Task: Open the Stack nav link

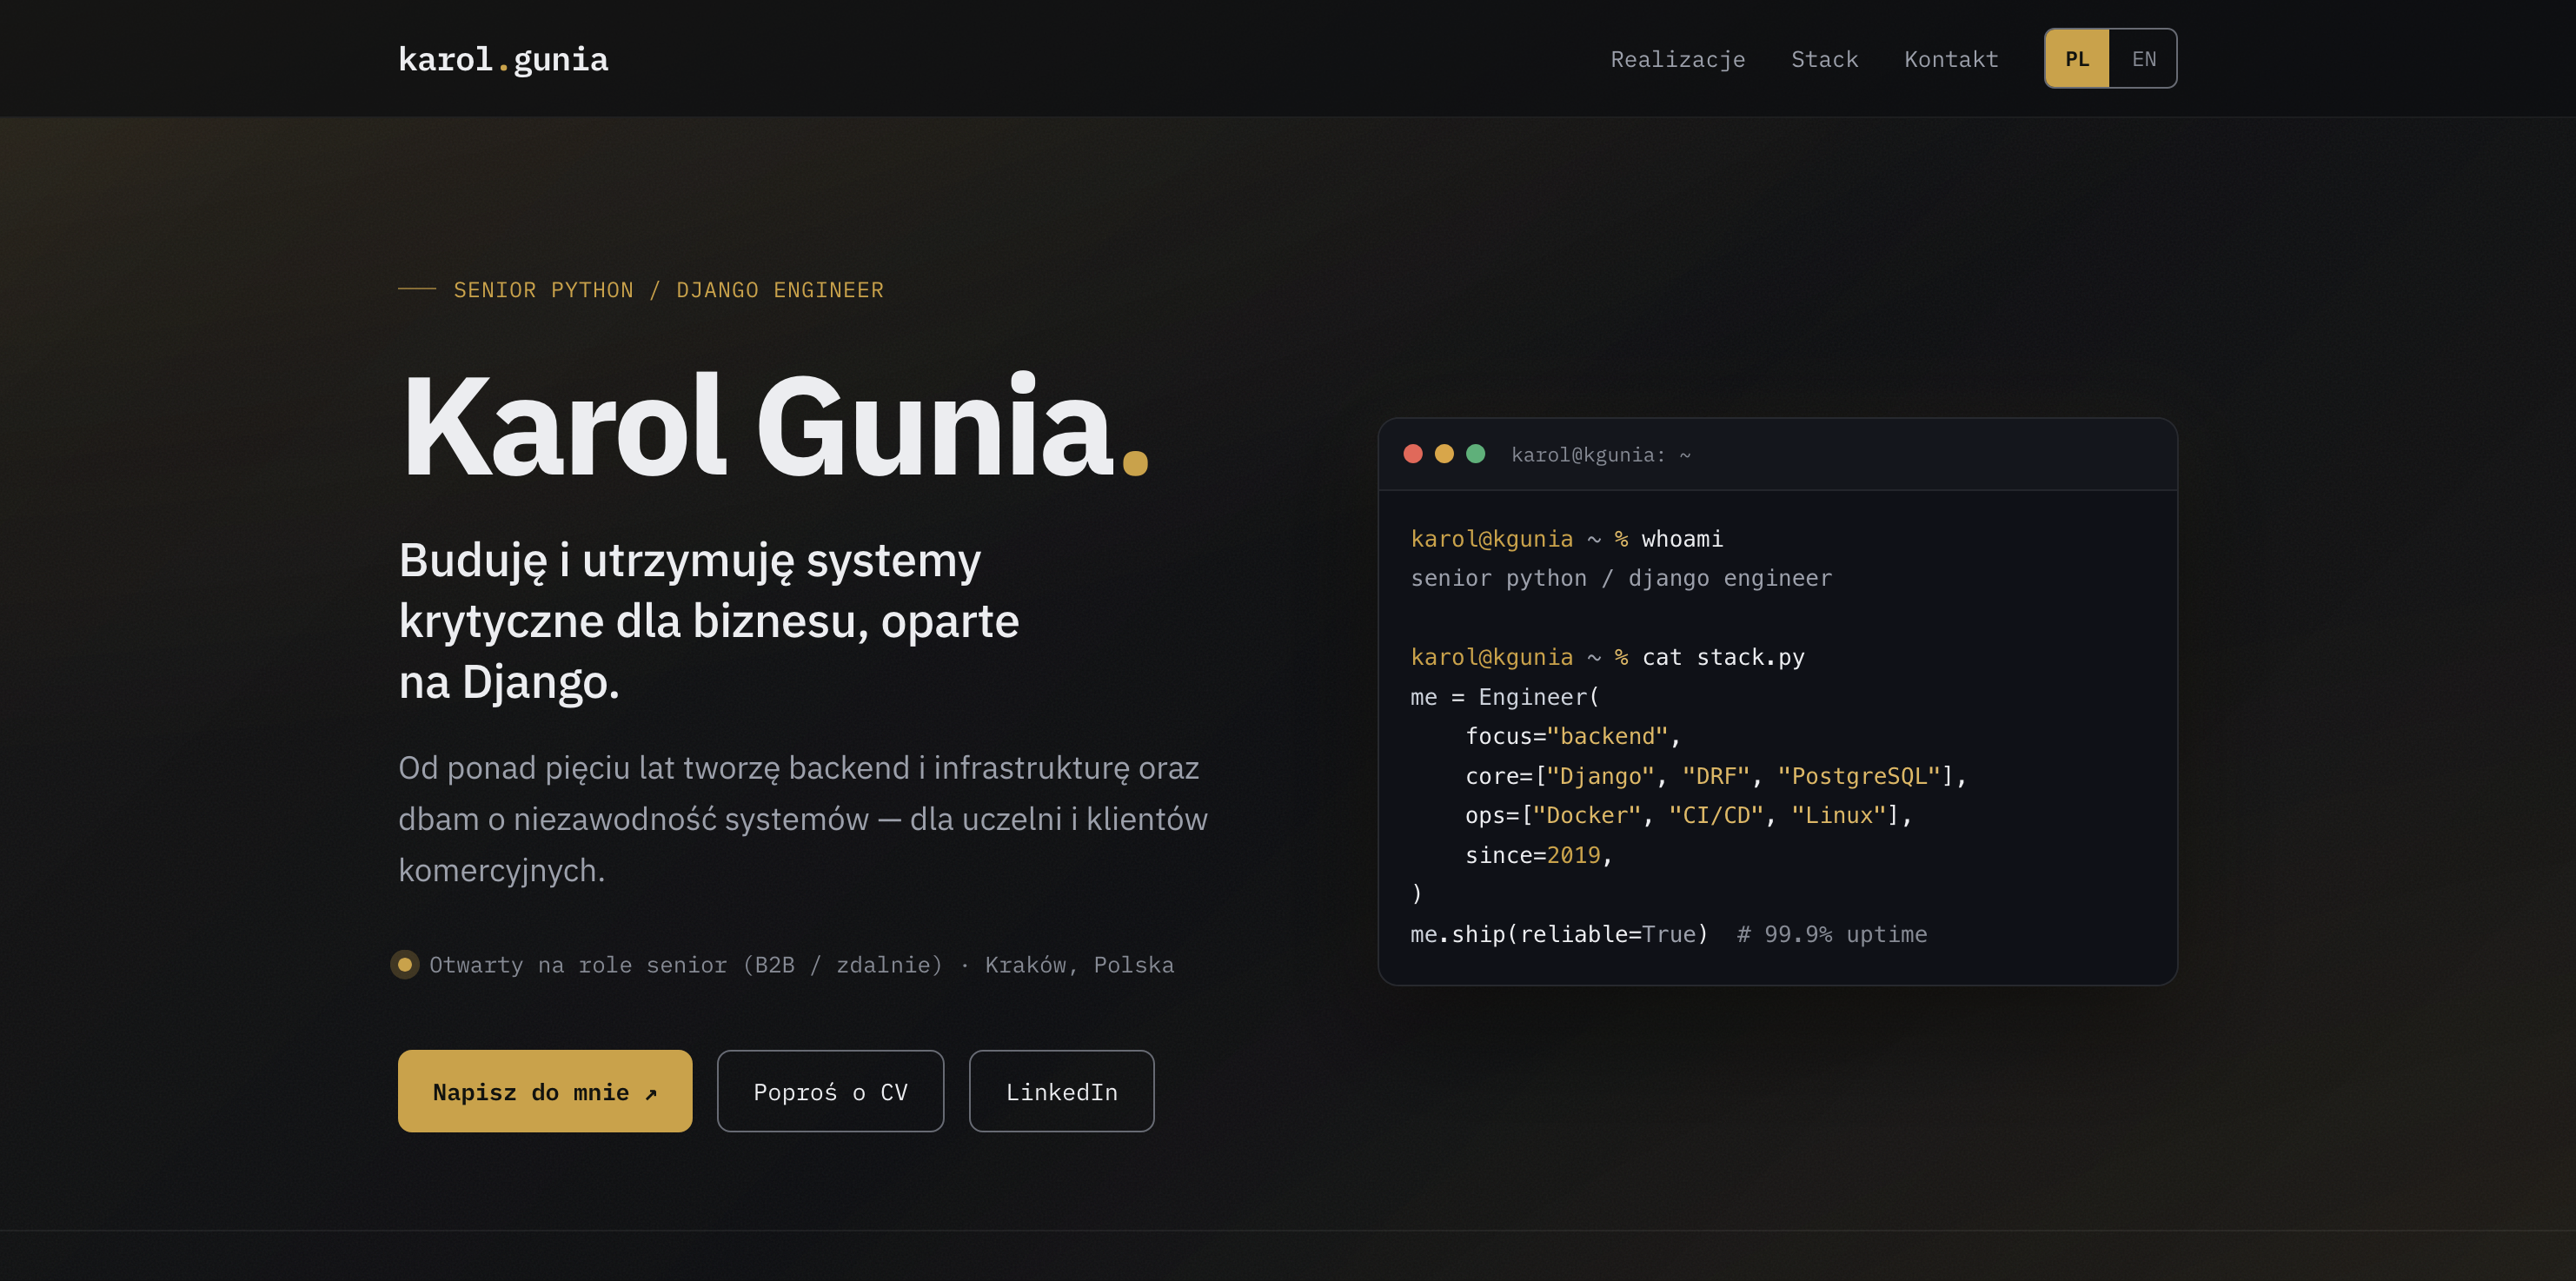Action: (1824, 59)
